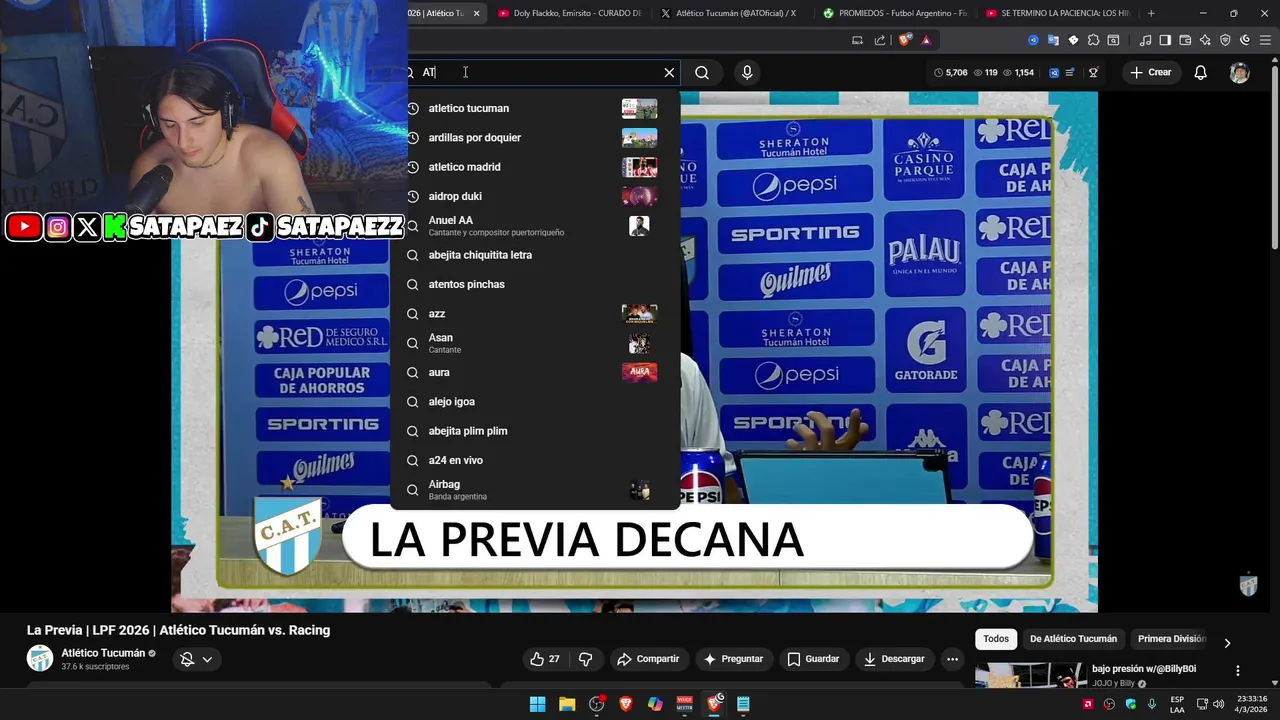Screen dimensions: 1280x720
Task: Click the share page icon in address bar
Action: [880, 40]
